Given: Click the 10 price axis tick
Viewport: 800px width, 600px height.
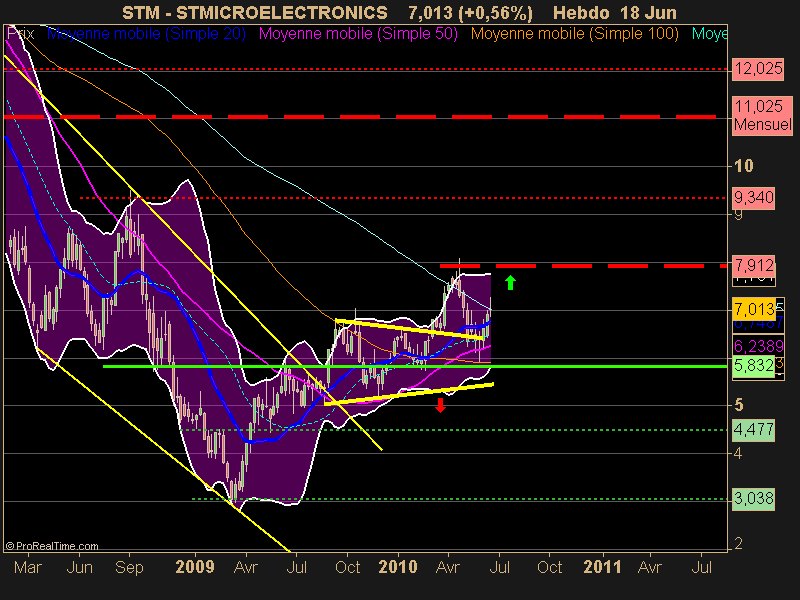Looking at the screenshot, I should pos(743,166).
